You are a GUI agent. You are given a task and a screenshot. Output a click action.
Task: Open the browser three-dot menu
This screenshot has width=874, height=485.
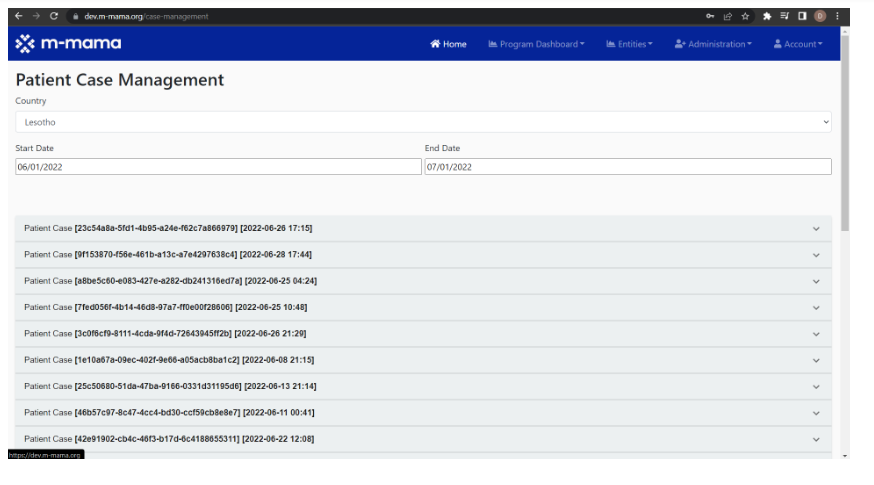837,16
